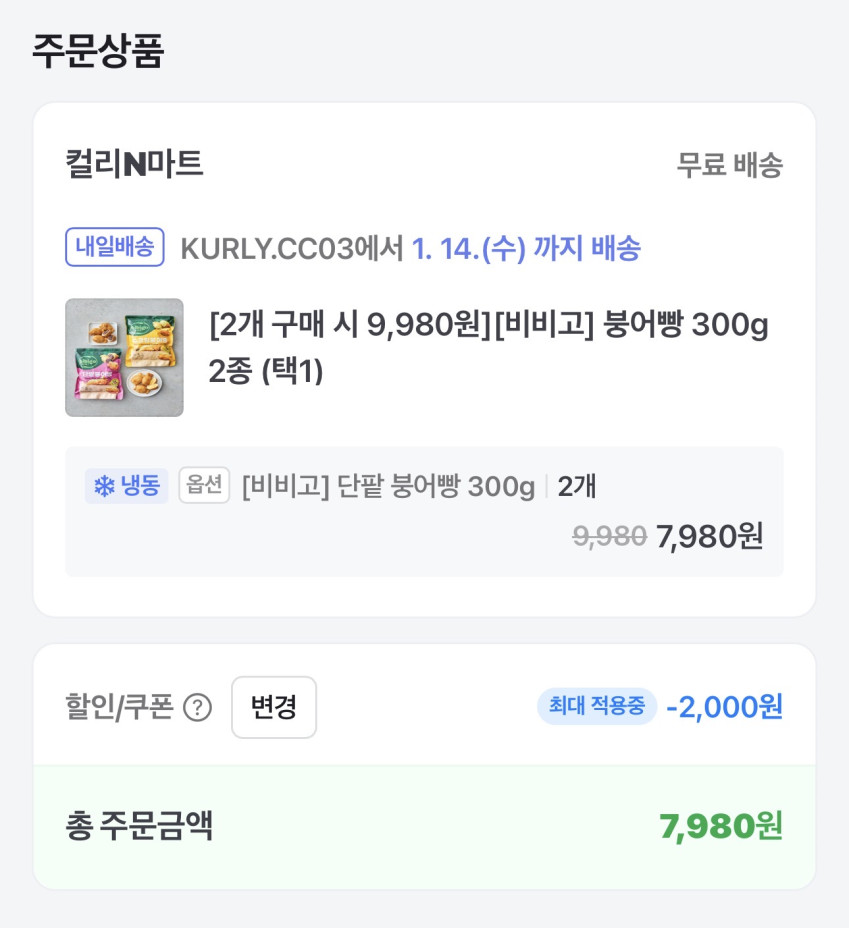Click the 주문상품 section heading
This screenshot has width=849, height=928.
click(x=98, y=51)
